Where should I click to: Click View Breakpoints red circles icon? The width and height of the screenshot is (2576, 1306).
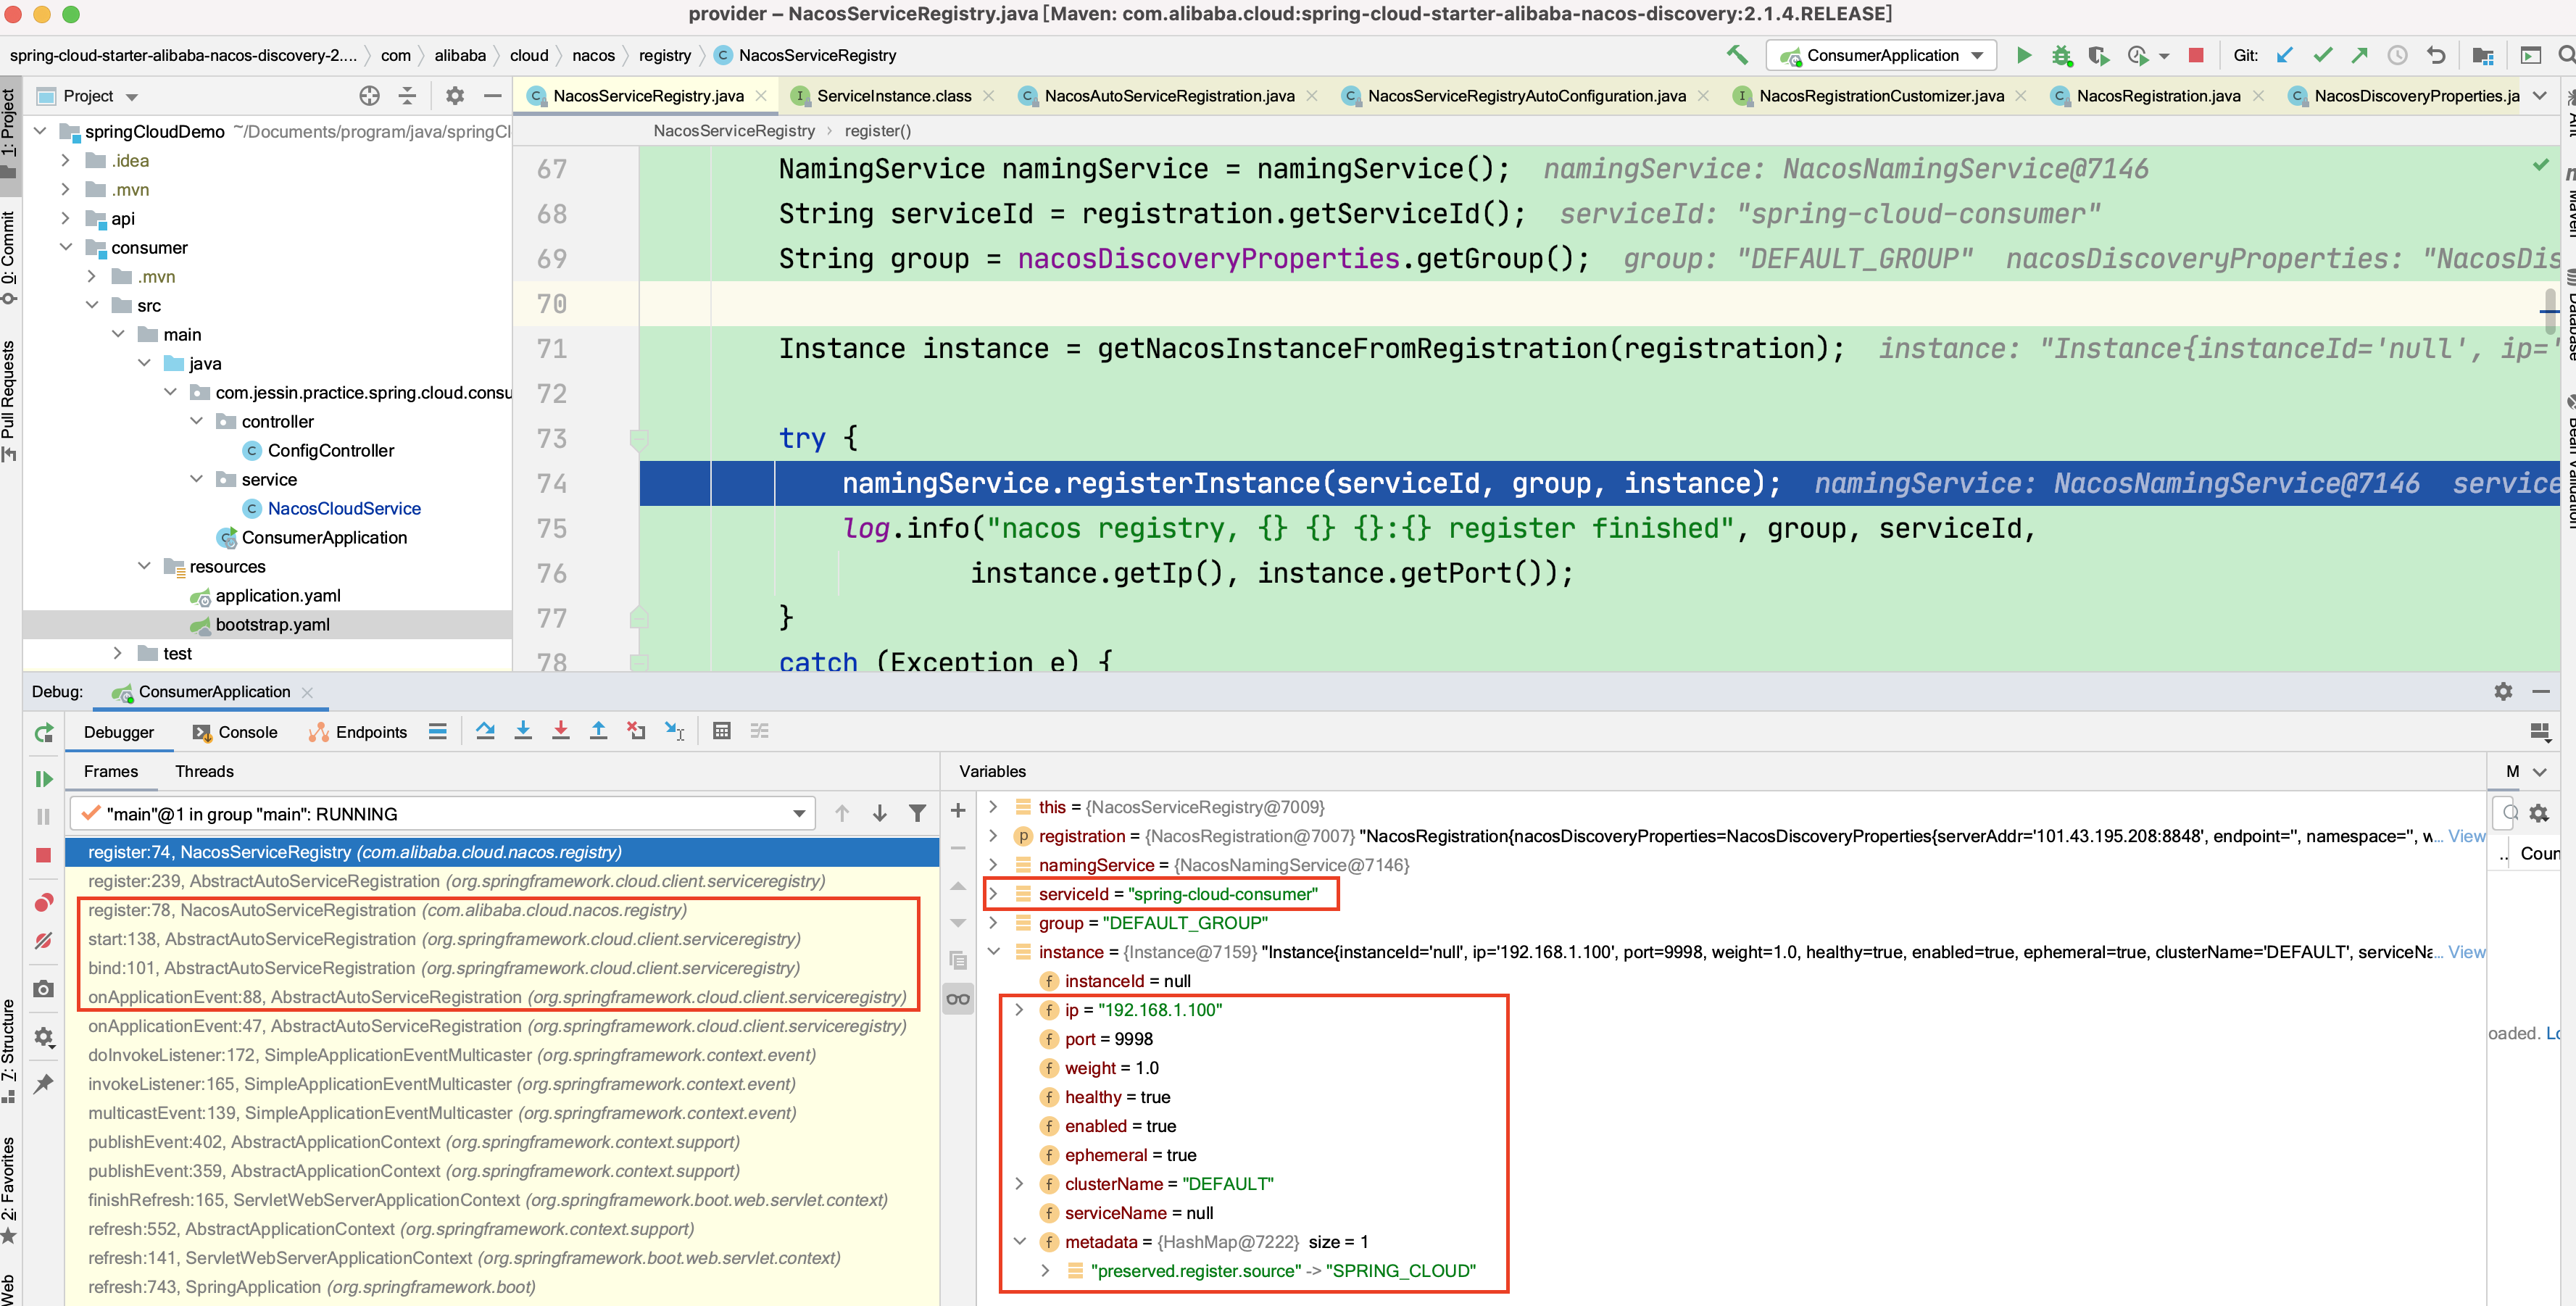pos(43,902)
